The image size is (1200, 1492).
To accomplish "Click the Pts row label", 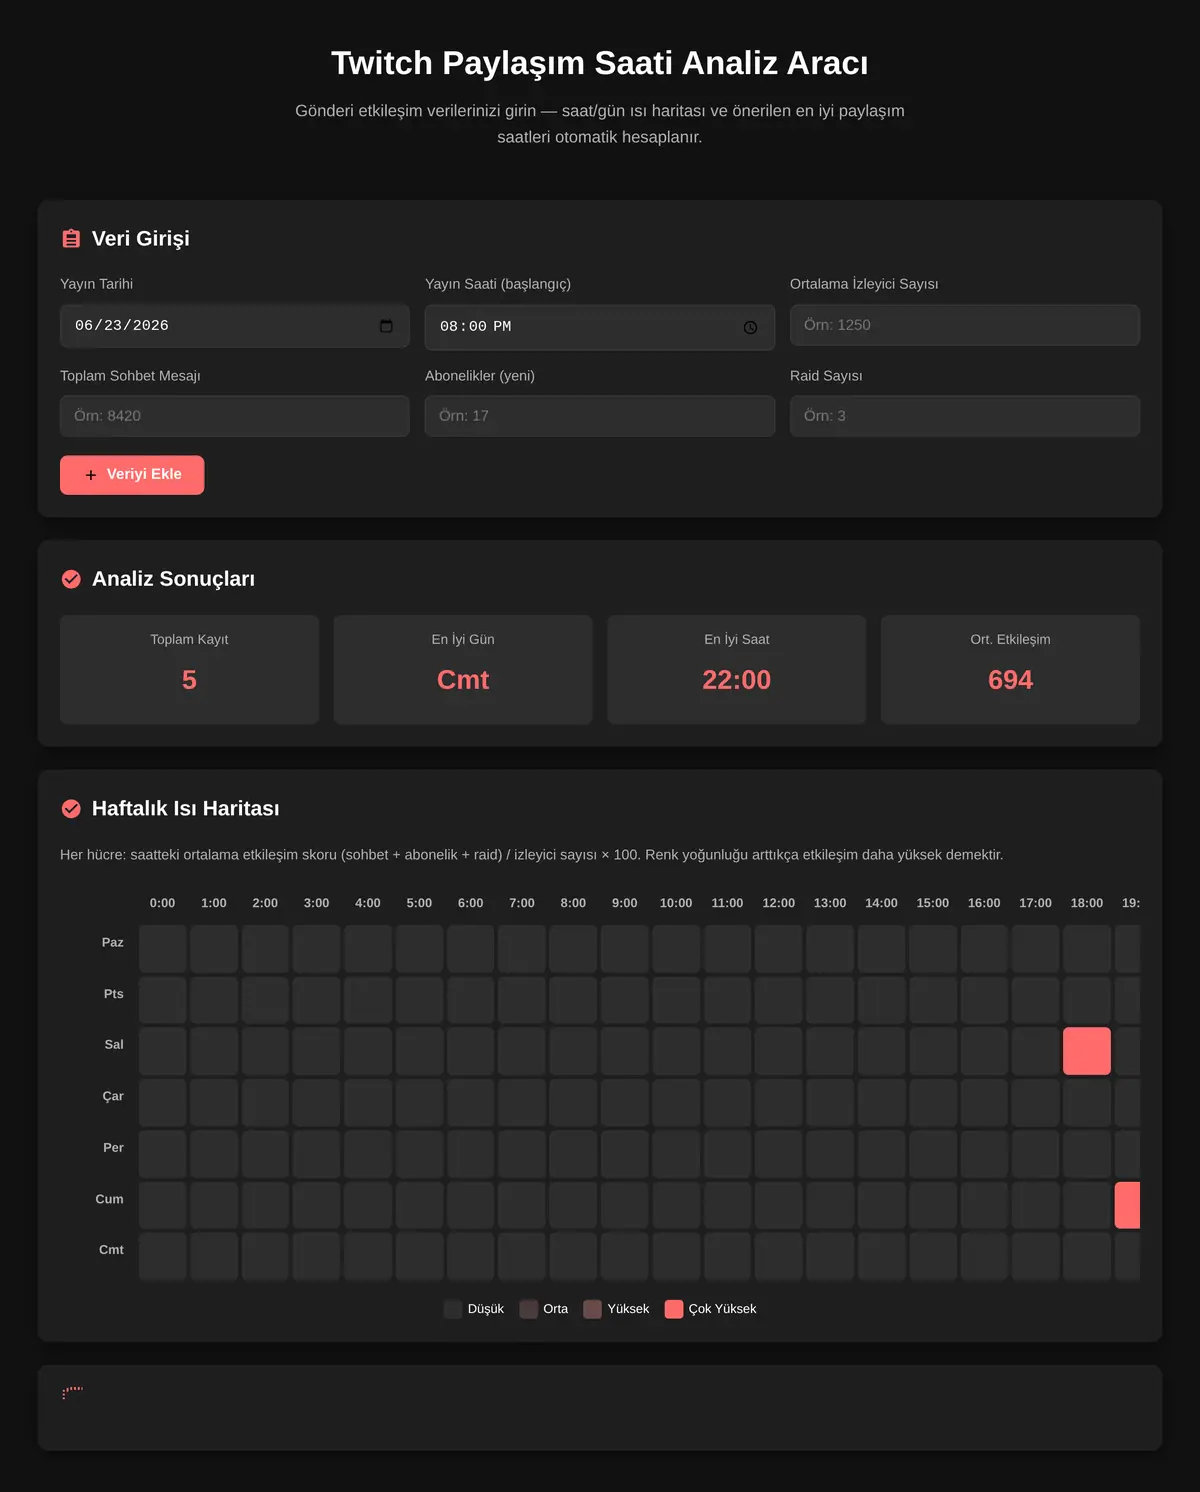I will pos(114,994).
